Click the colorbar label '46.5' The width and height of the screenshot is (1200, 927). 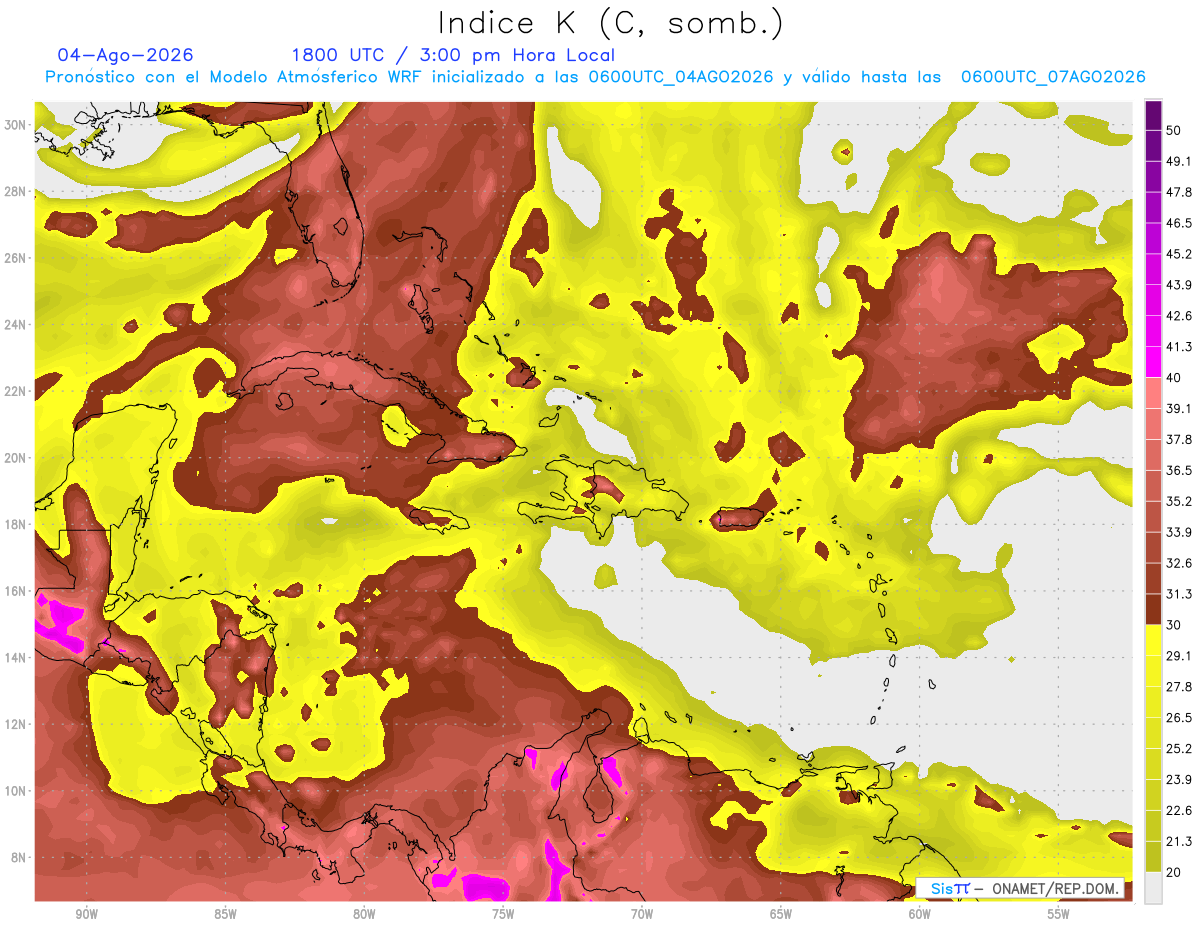[1179, 223]
